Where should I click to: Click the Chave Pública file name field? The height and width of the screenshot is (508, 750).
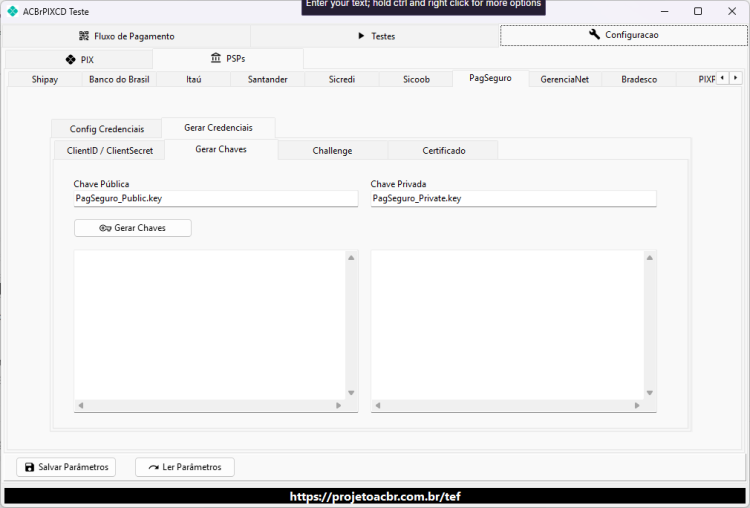pyautogui.click(x=216, y=199)
